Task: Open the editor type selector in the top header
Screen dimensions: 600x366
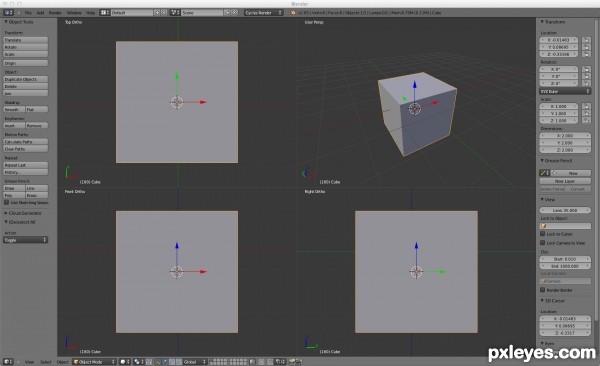Action: tap(8, 13)
